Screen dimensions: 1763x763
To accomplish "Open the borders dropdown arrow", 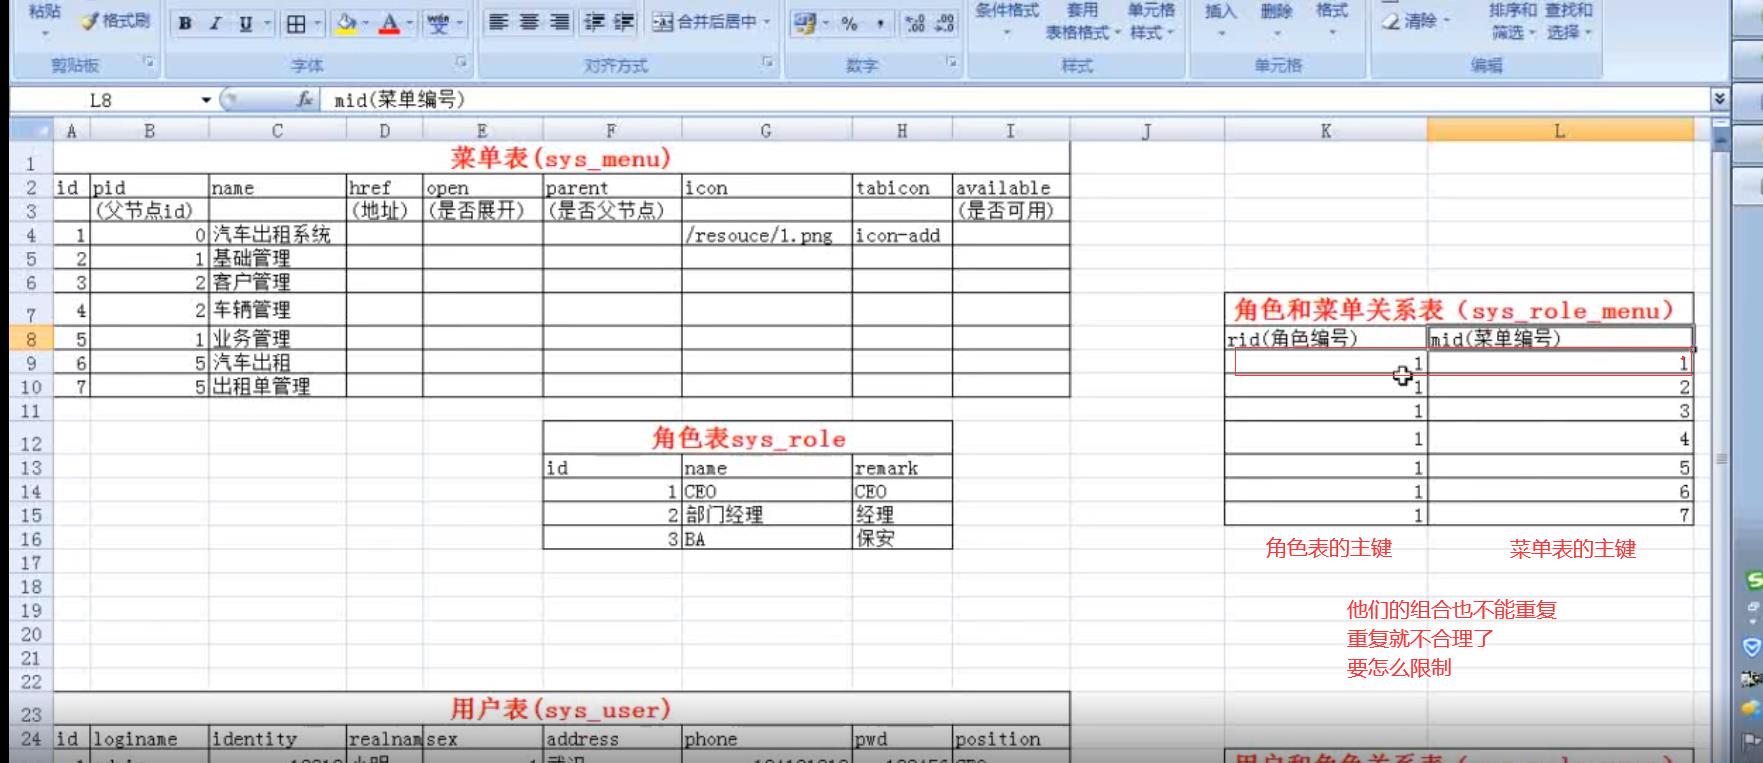I will [x=318, y=24].
